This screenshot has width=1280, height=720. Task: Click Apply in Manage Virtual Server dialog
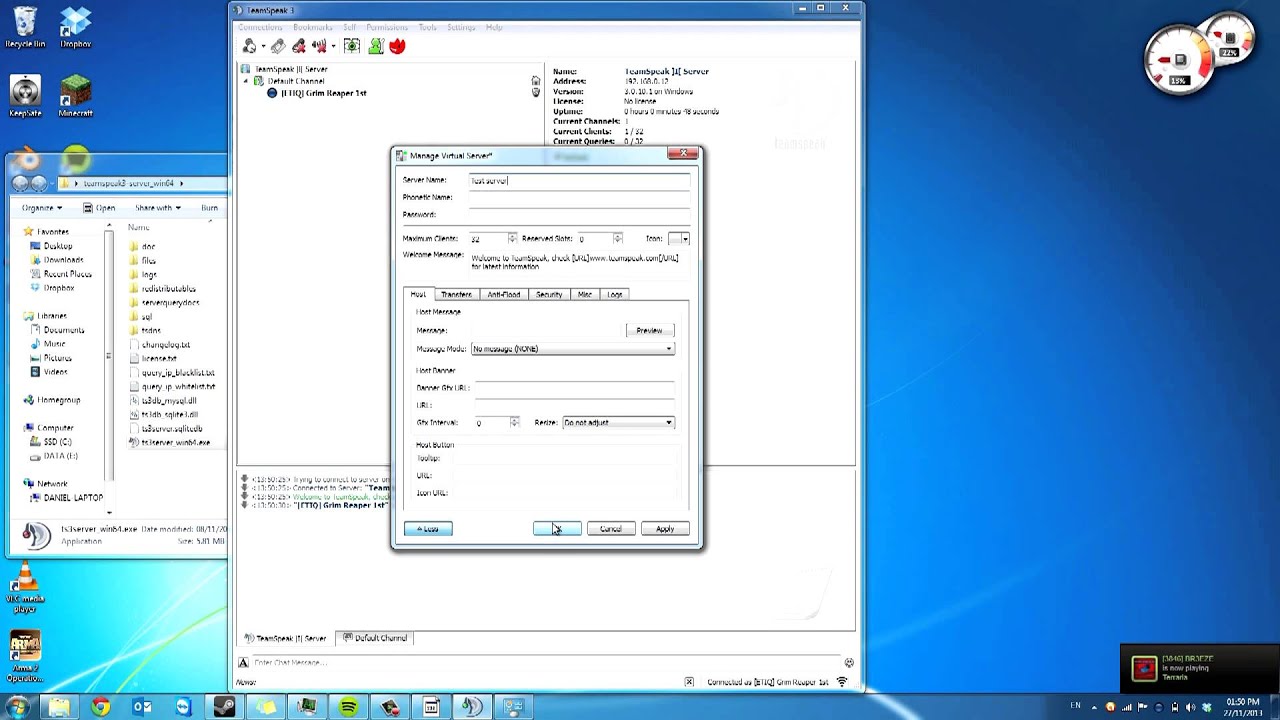pos(665,529)
